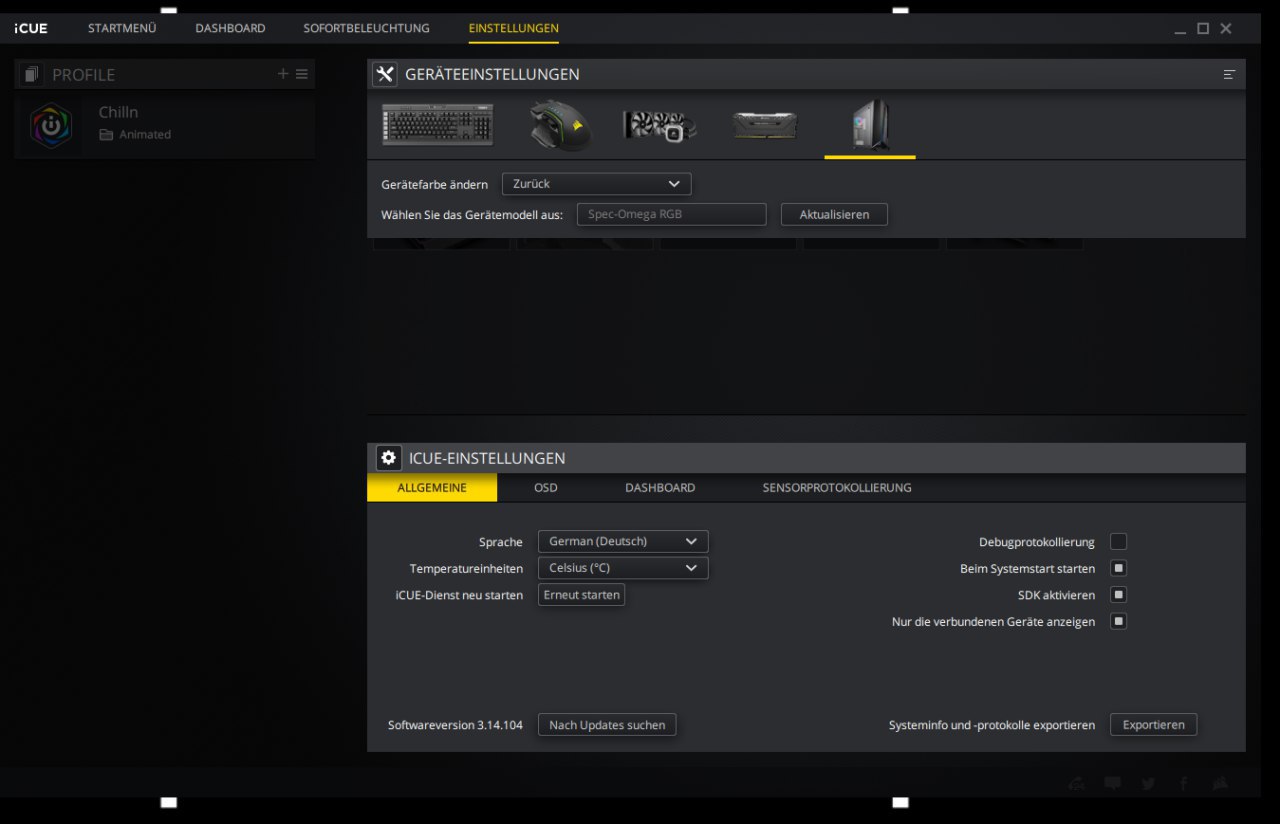Switch to Sofortbeleuchtung
1280x824 pixels.
click(x=367, y=28)
